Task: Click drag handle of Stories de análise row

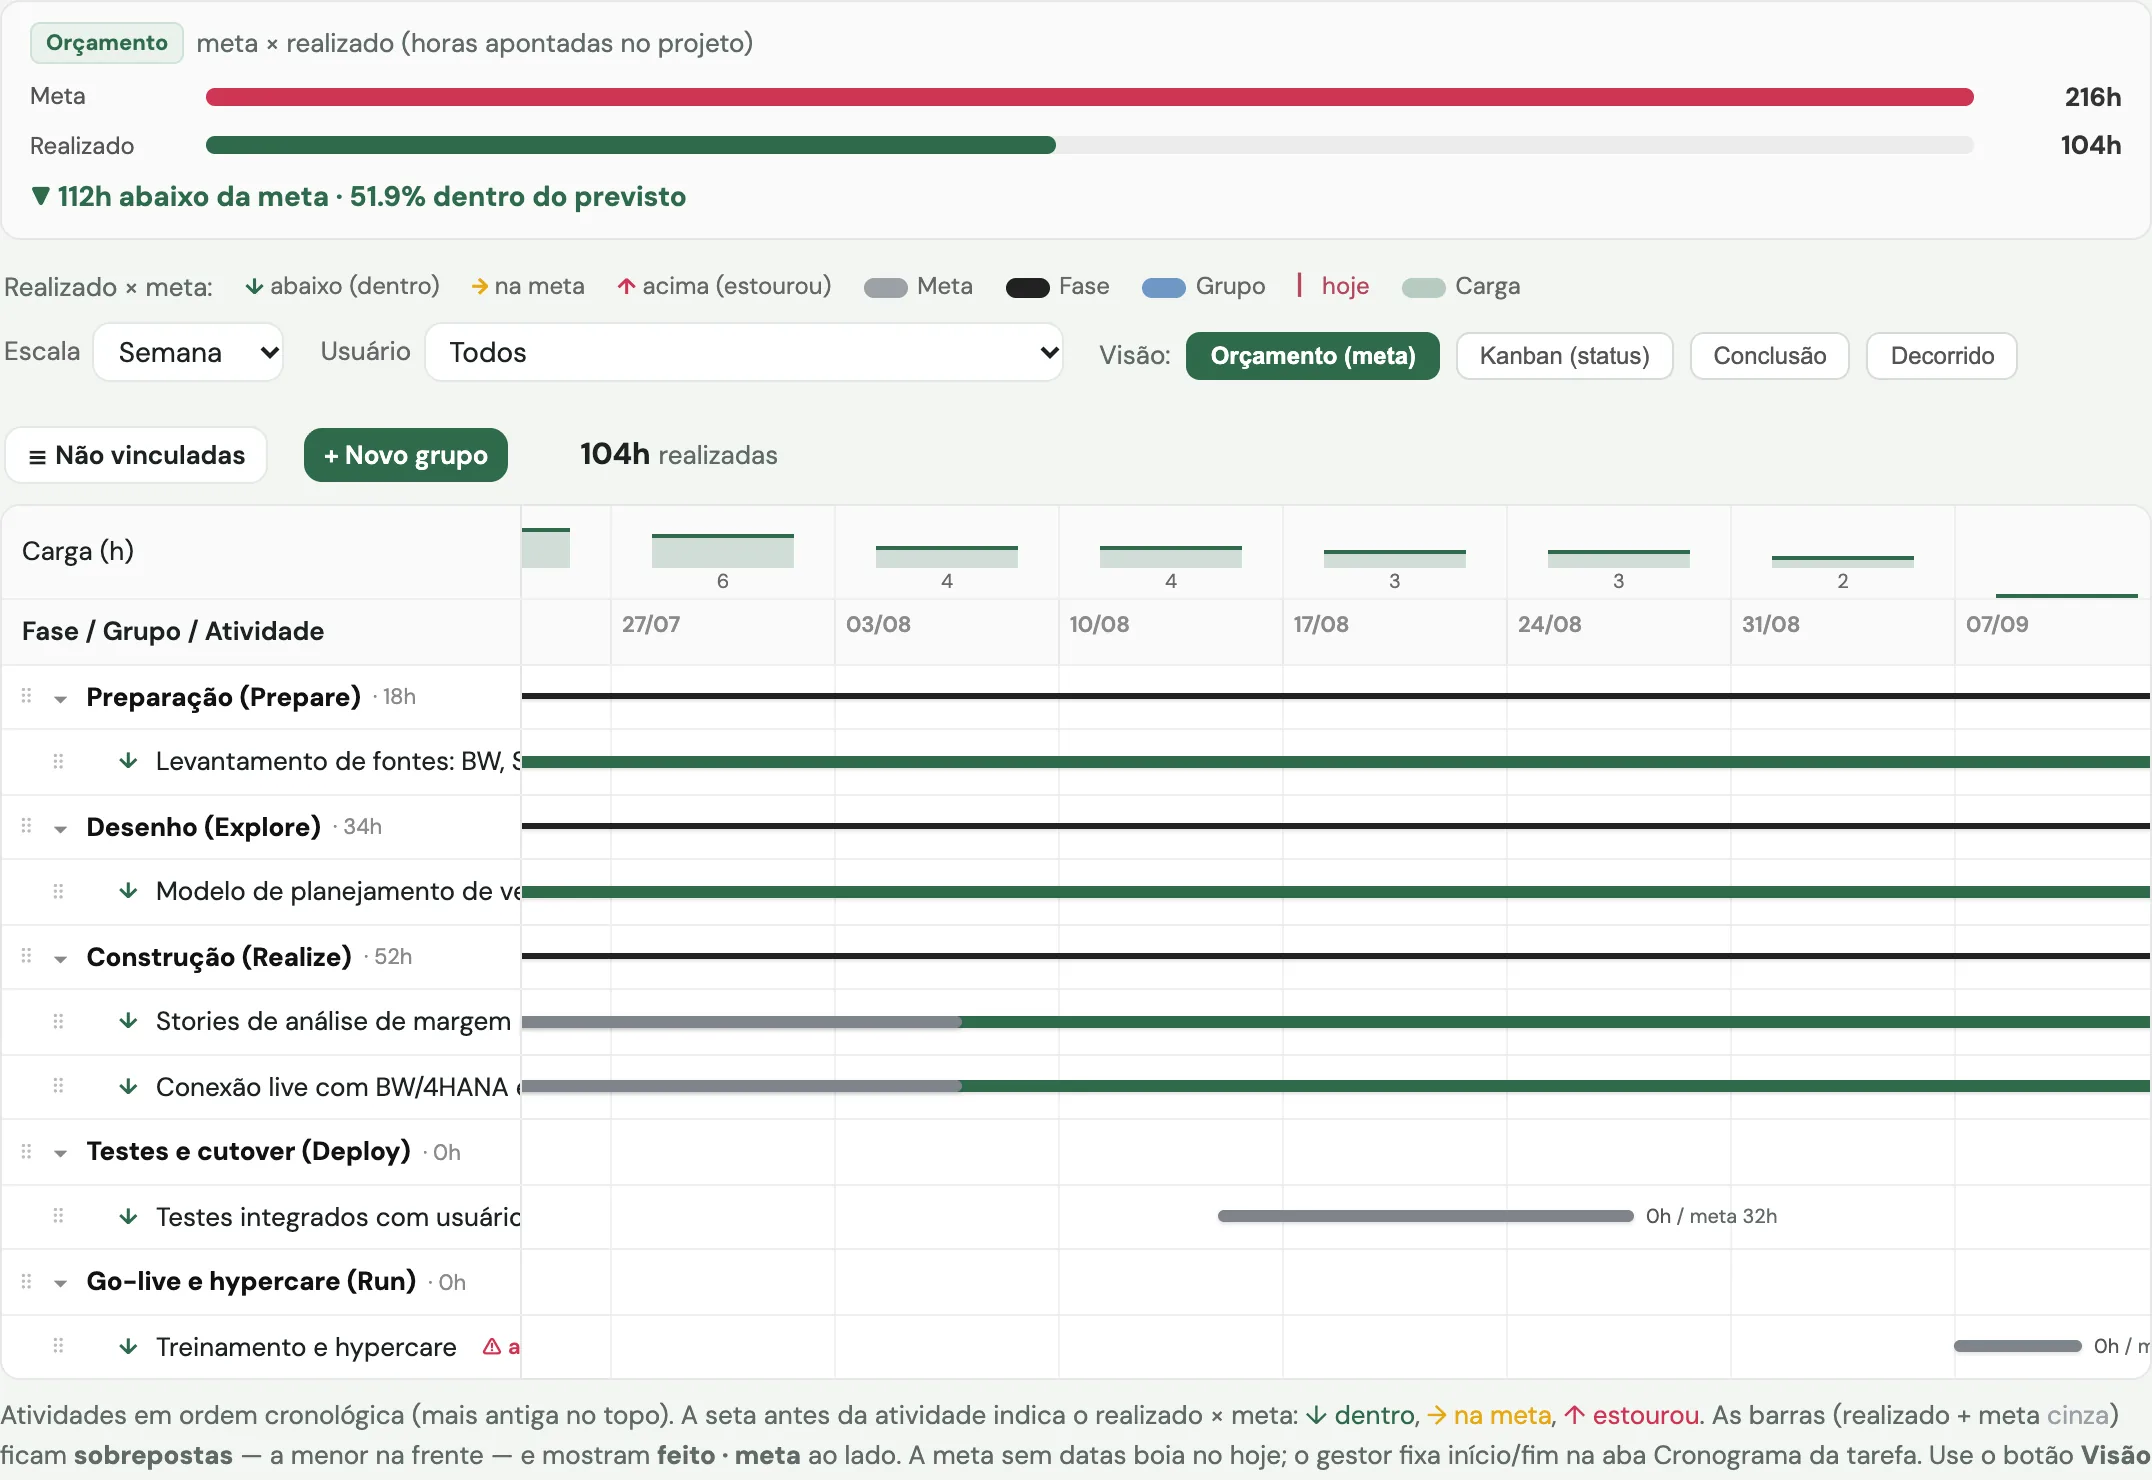Action: click(58, 1021)
